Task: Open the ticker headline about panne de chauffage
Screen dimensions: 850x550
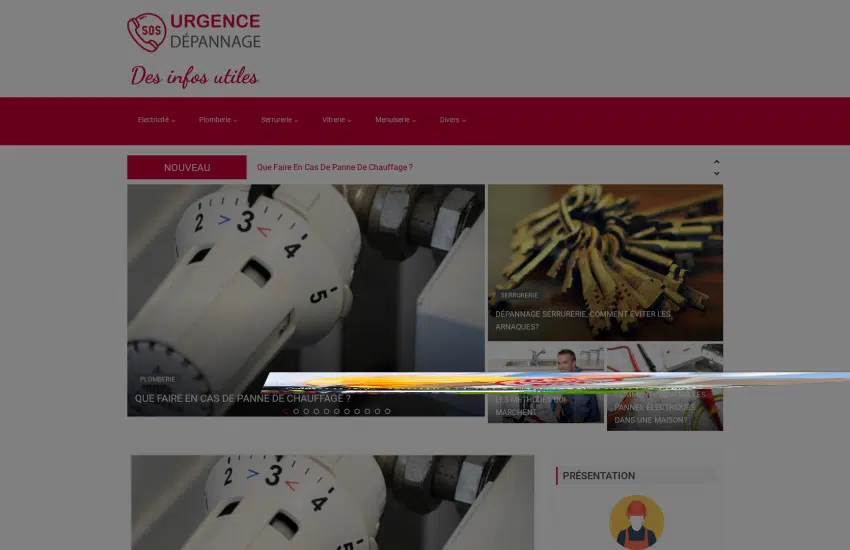Action: tap(334, 168)
